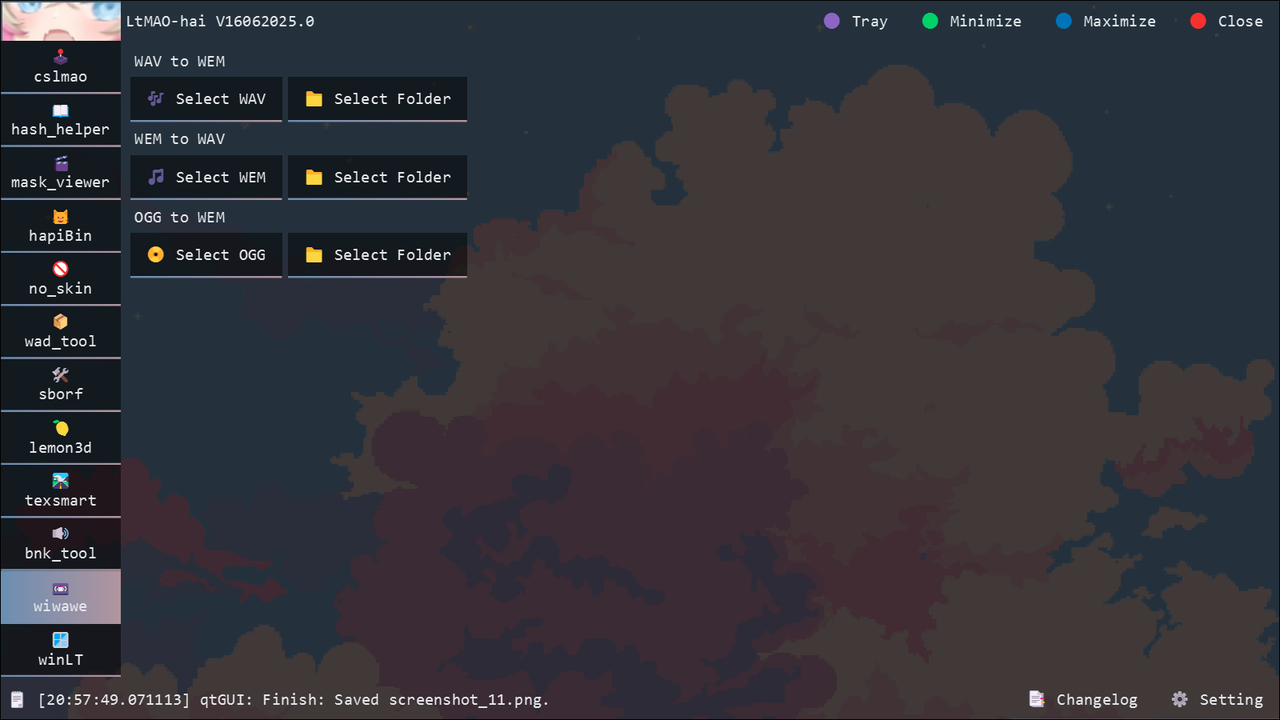Click the anime avatar thumbnail
Image resolution: width=1280 pixels, height=720 pixels.
[x=60, y=20]
